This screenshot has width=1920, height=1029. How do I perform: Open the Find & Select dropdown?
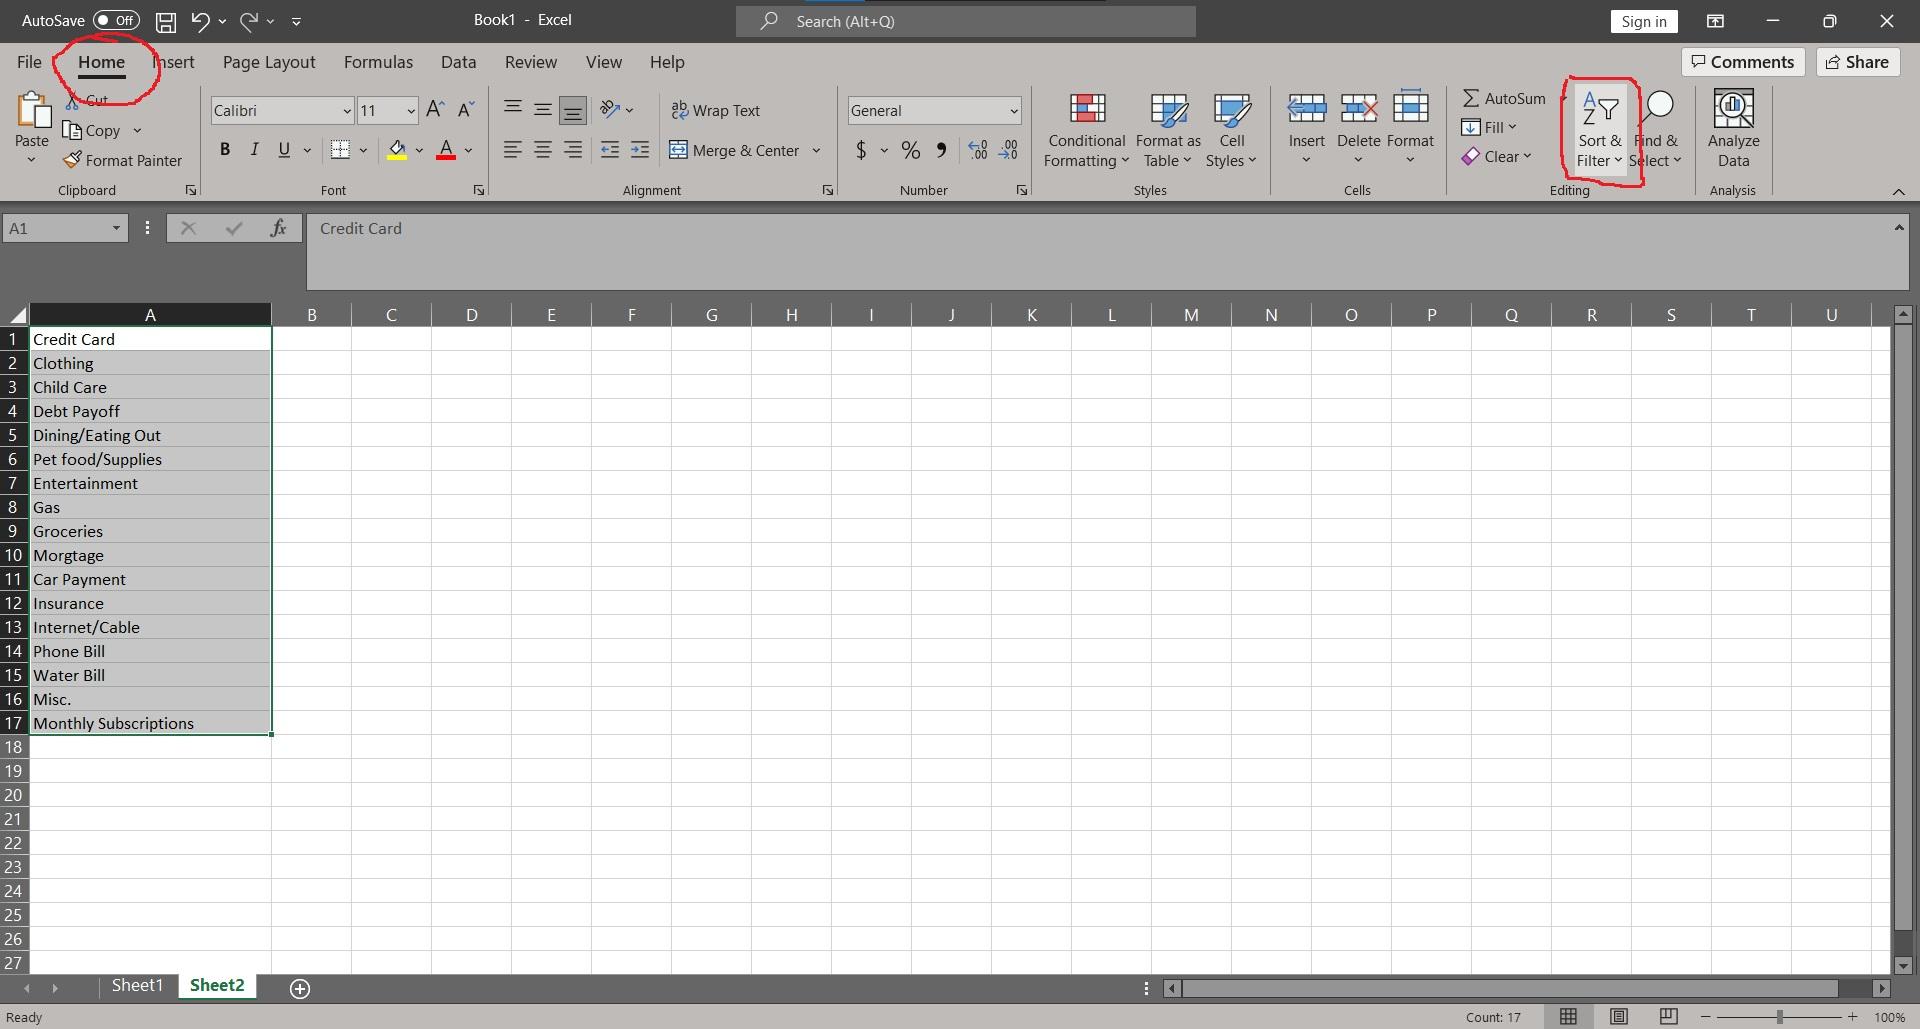1656,130
